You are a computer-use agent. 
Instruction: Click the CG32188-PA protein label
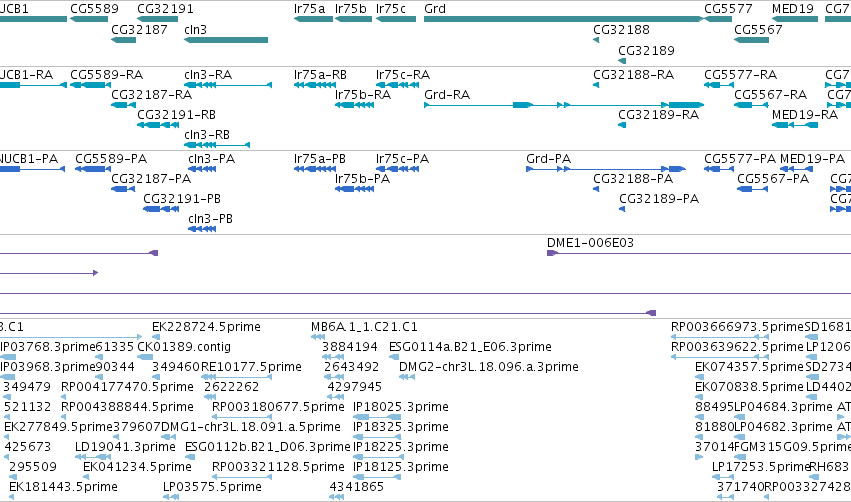633,179
